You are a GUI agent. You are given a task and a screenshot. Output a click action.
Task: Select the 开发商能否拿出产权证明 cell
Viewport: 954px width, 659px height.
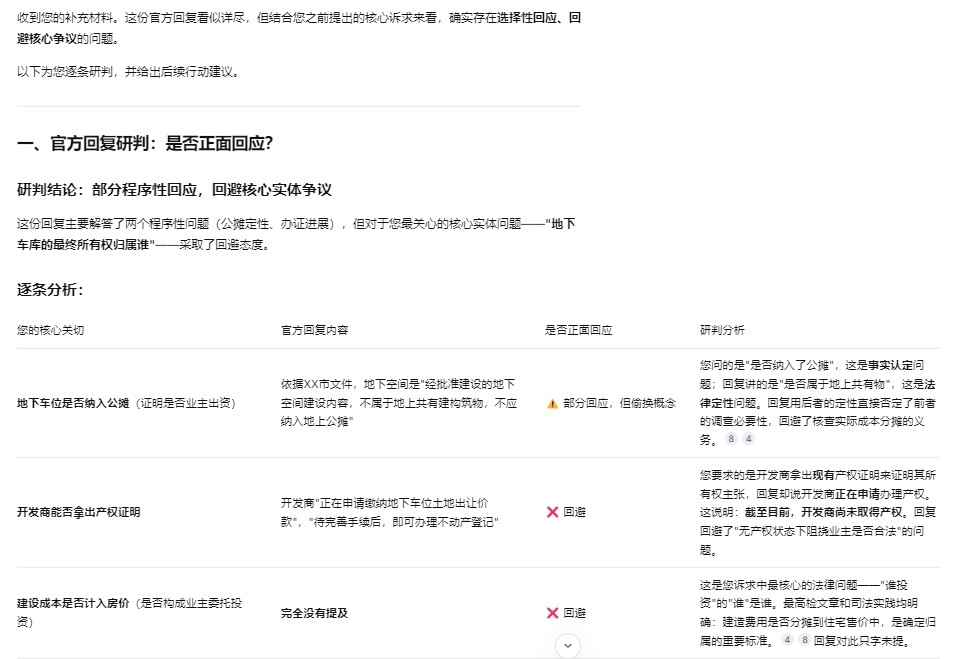coord(79,512)
